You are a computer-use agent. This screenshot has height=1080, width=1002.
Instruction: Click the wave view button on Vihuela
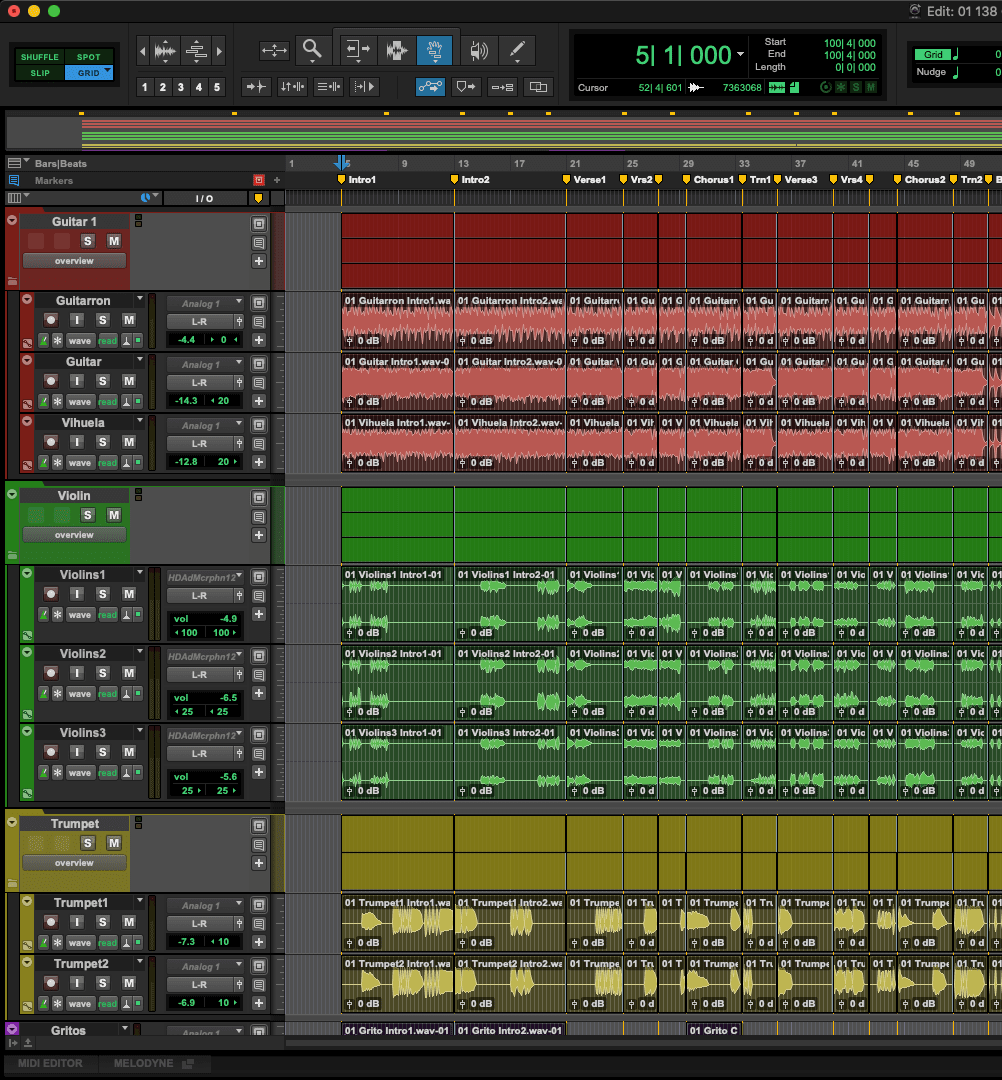click(80, 463)
